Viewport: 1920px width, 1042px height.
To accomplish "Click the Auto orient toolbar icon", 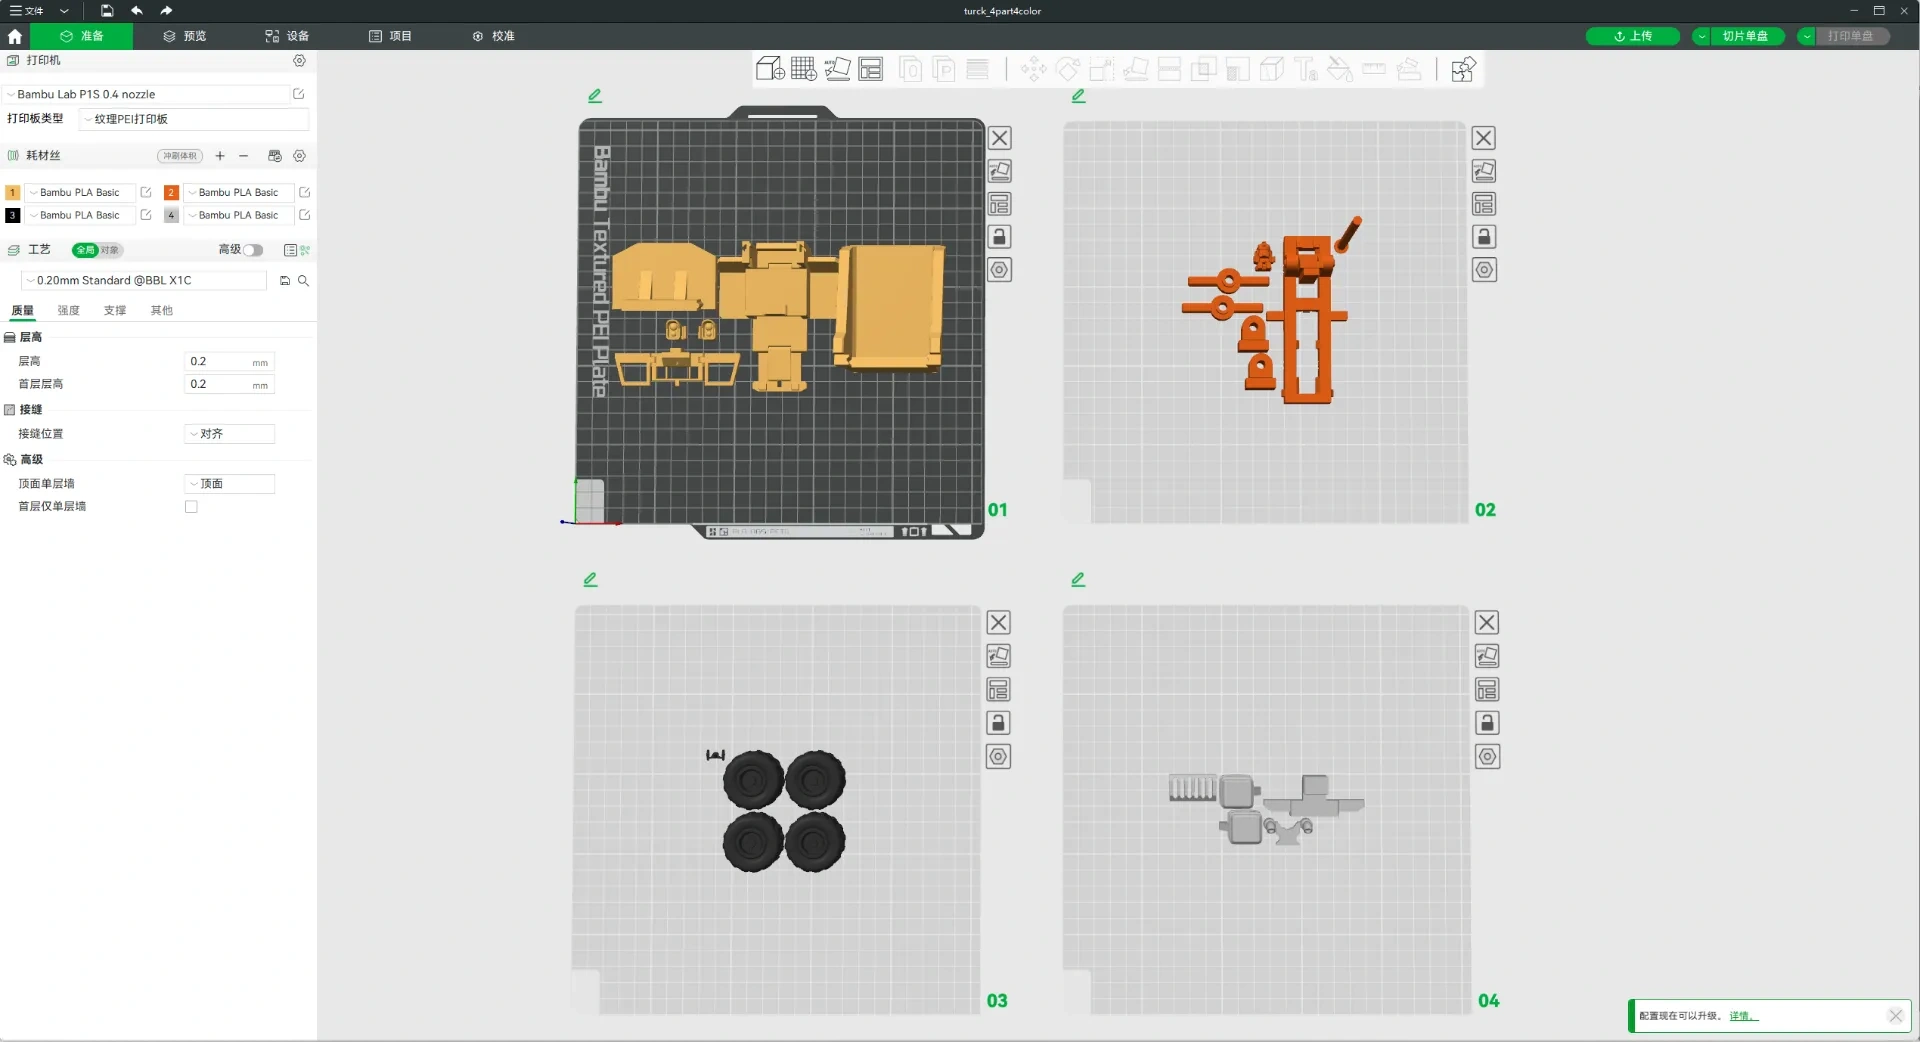I will [838, 69].
